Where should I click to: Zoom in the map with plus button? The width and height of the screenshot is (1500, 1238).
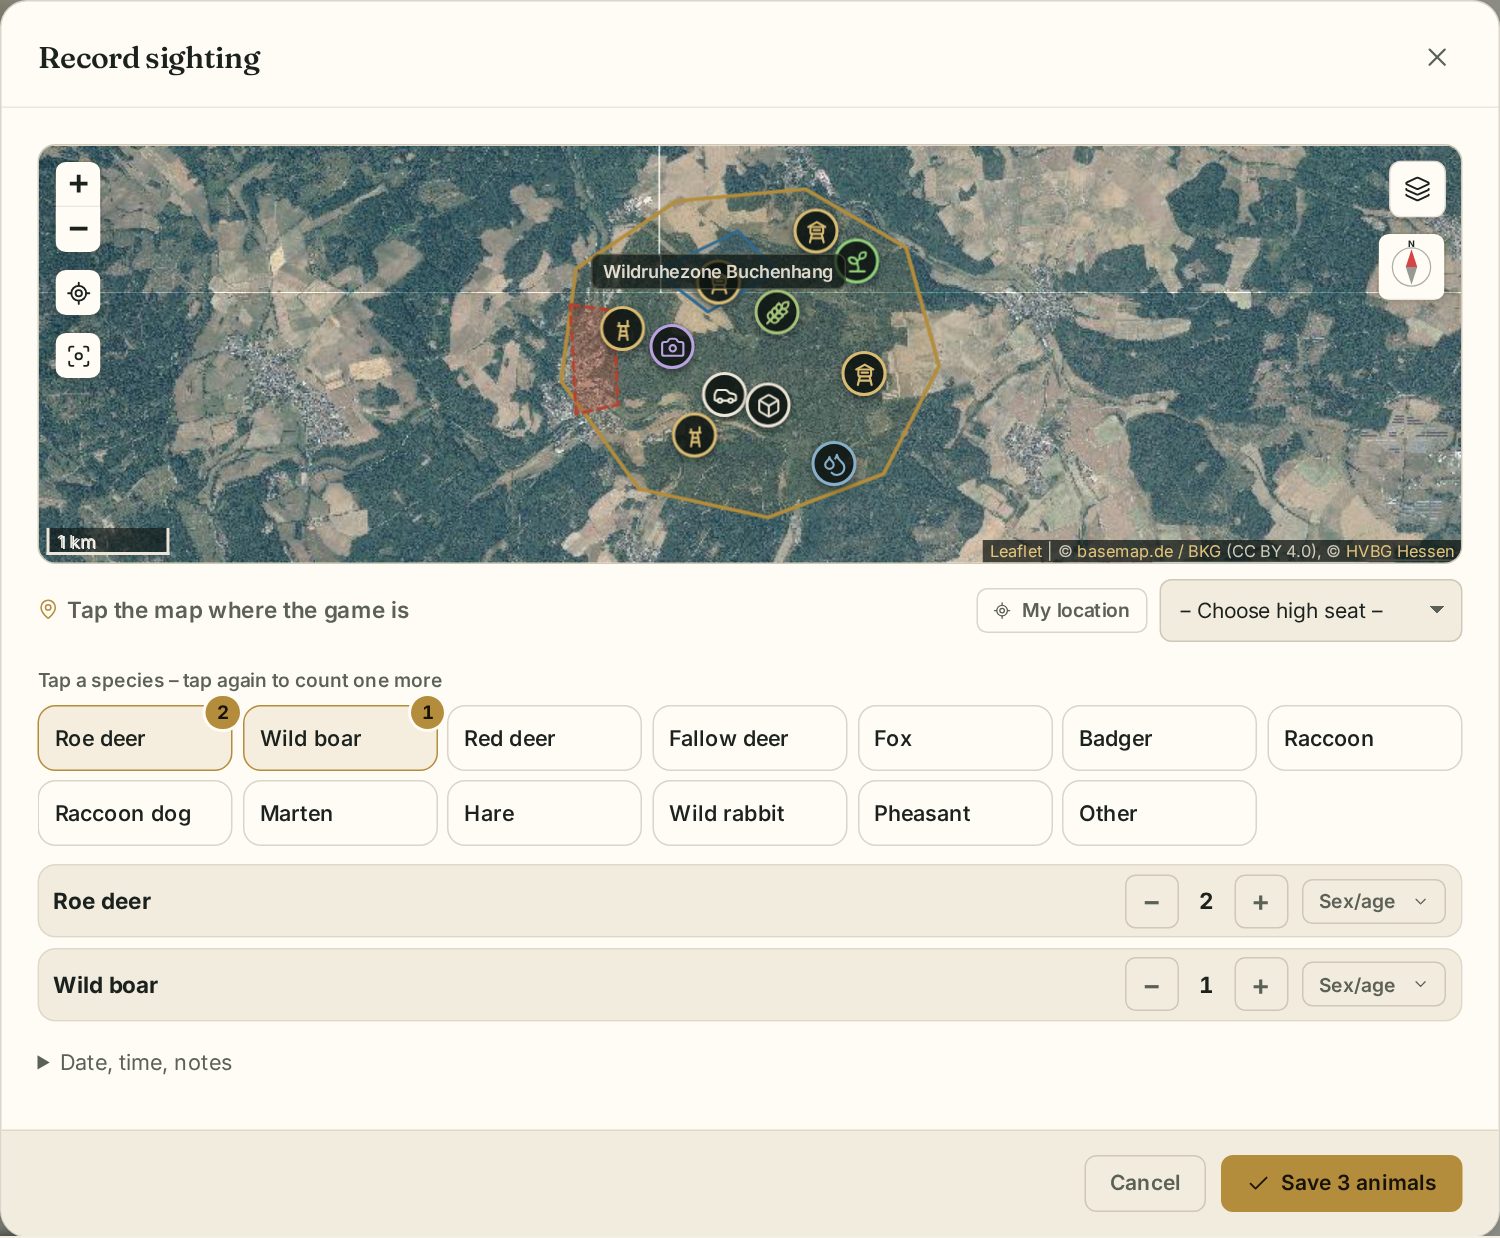click(x=78, y=184)
